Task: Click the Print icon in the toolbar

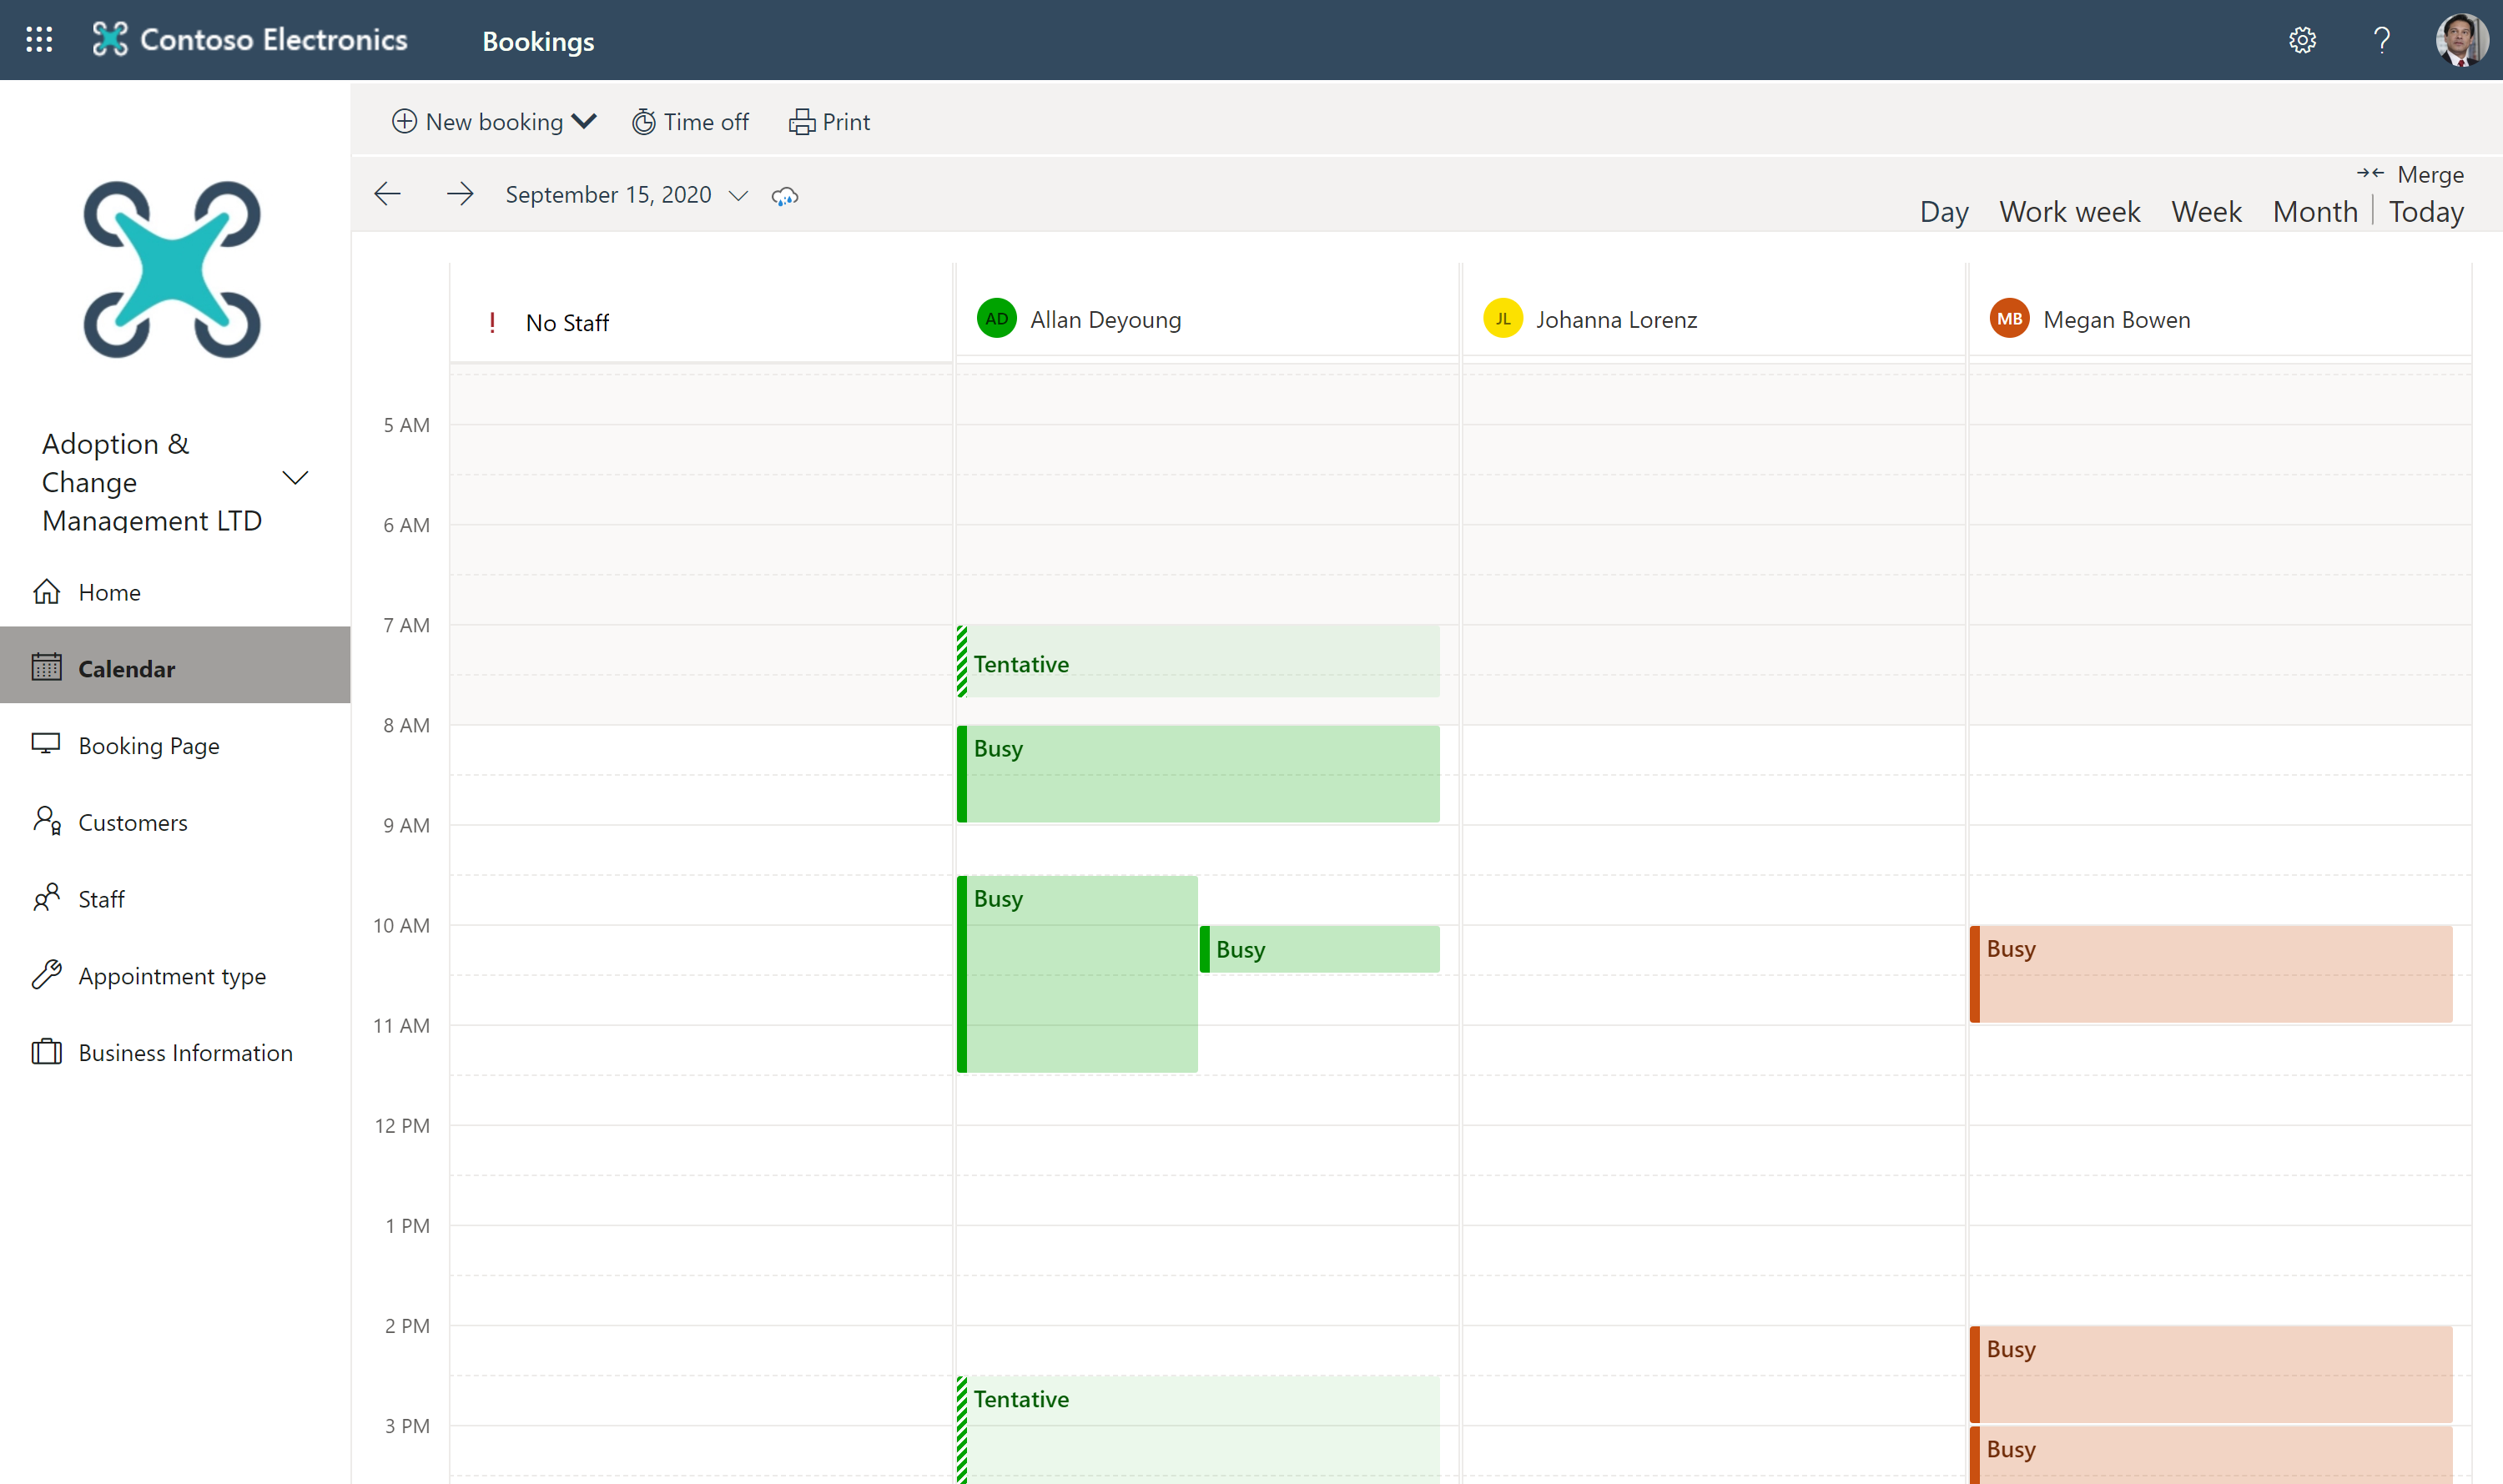Action: click(803, 121)
